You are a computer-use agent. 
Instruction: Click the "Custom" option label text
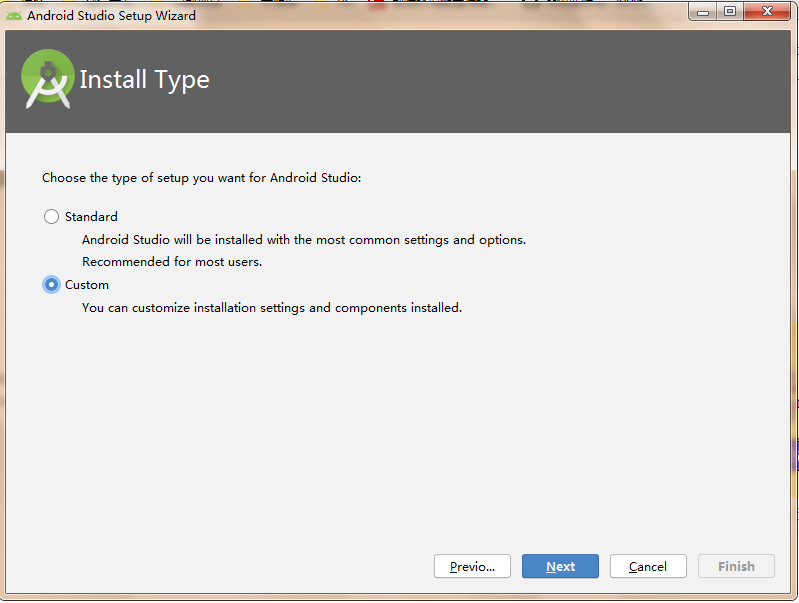point(87,285)
